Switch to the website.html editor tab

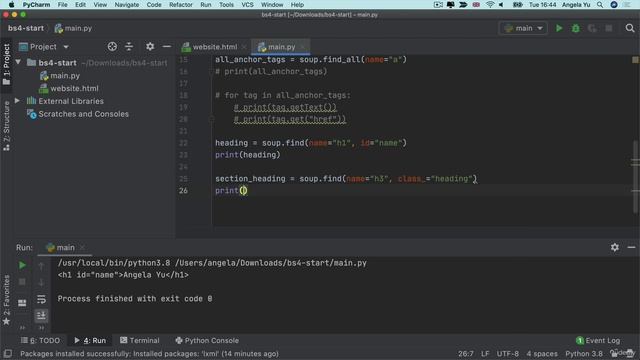coord(215,47)
